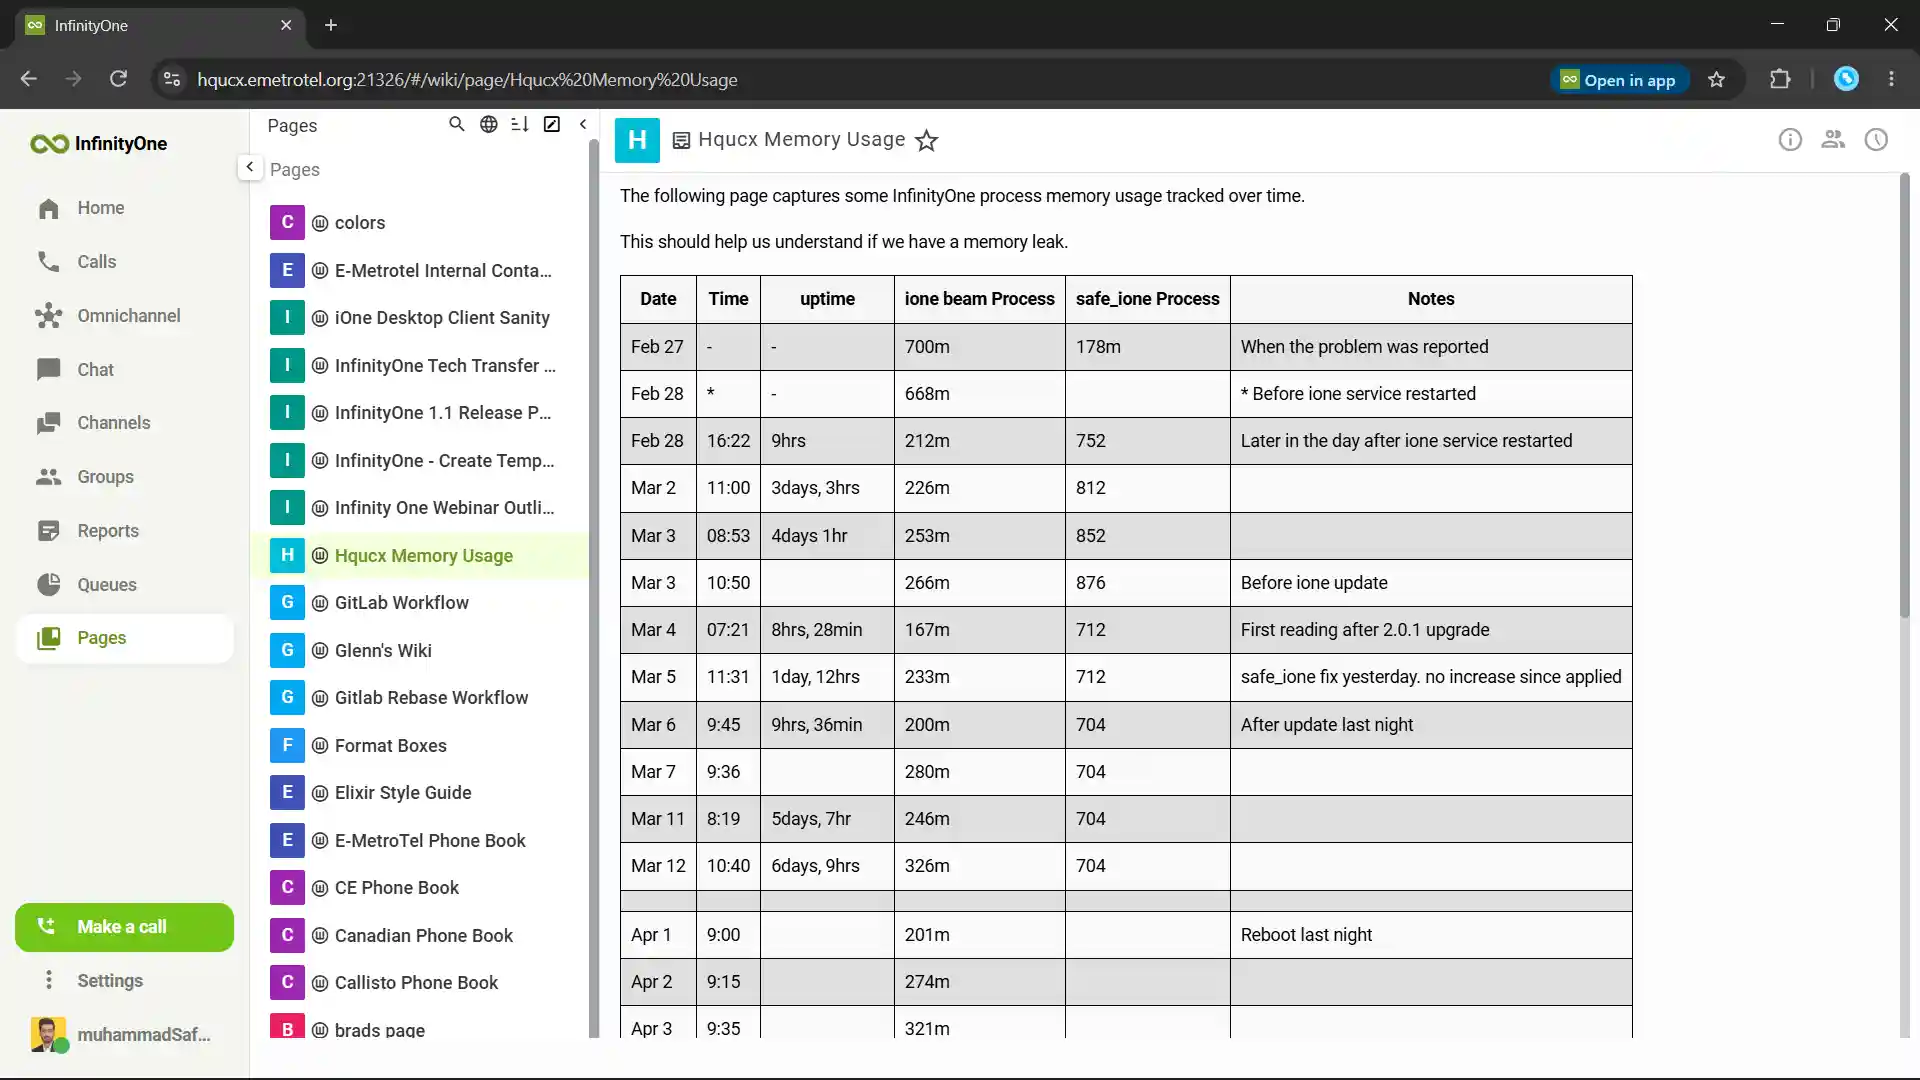Open E-MetroTel Phone Book page
Screen dimensions: 1920x1080
coord(420,841)
